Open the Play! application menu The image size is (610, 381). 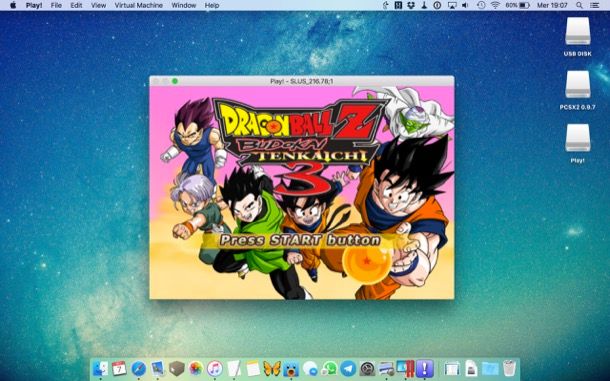(34, 5)
